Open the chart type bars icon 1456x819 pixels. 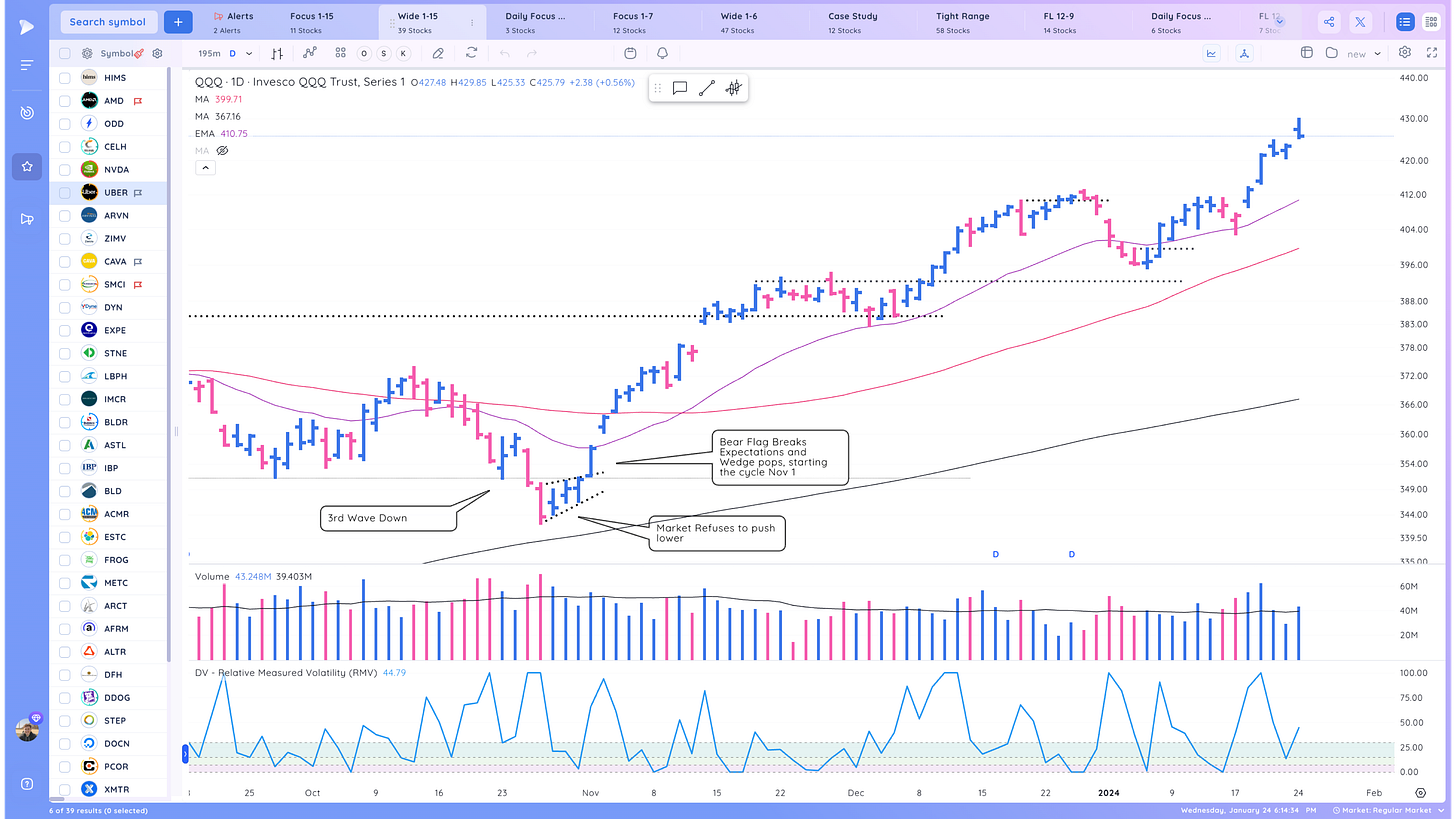pos(277,53)
